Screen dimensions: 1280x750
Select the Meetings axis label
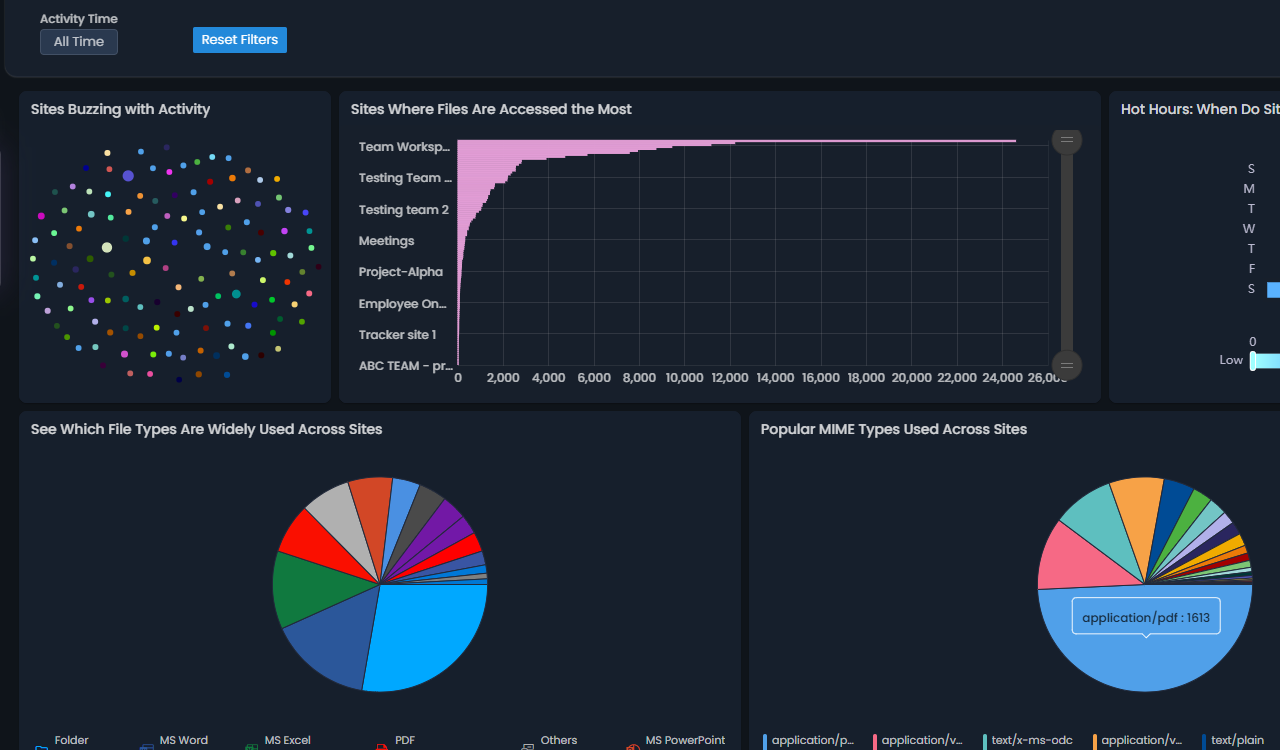(385, 240)
